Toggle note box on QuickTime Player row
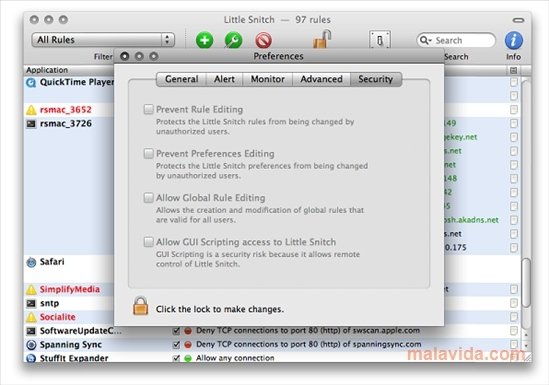 click(x=514, y=82)
